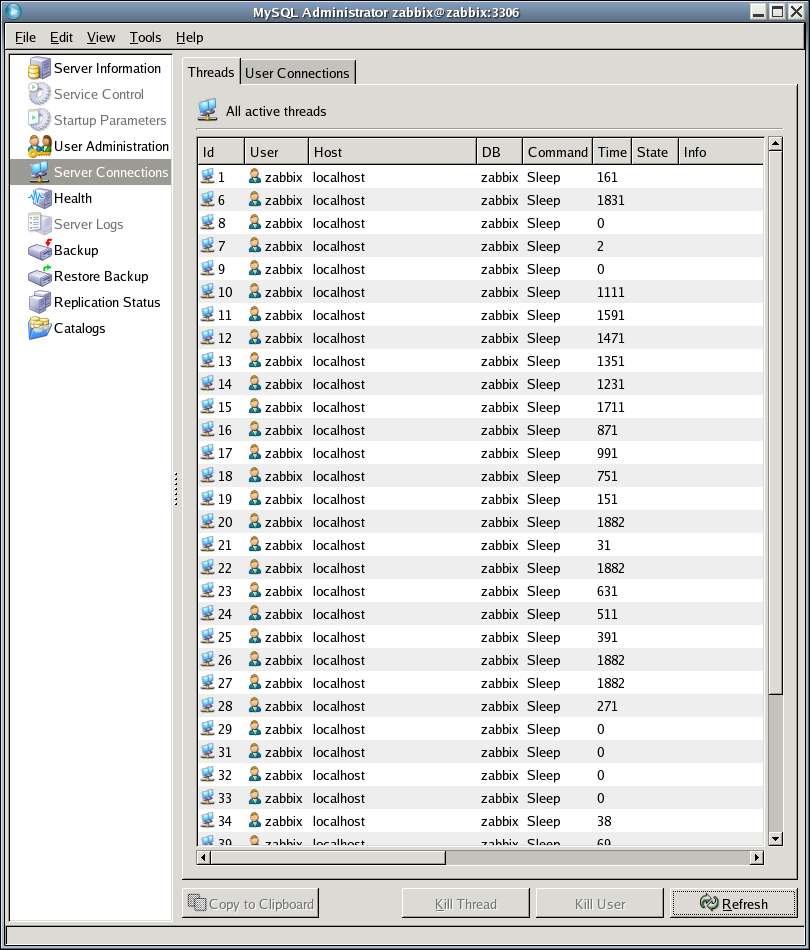
Task: Click the Server Connections sidebar icon
Action: coord(39,172)
